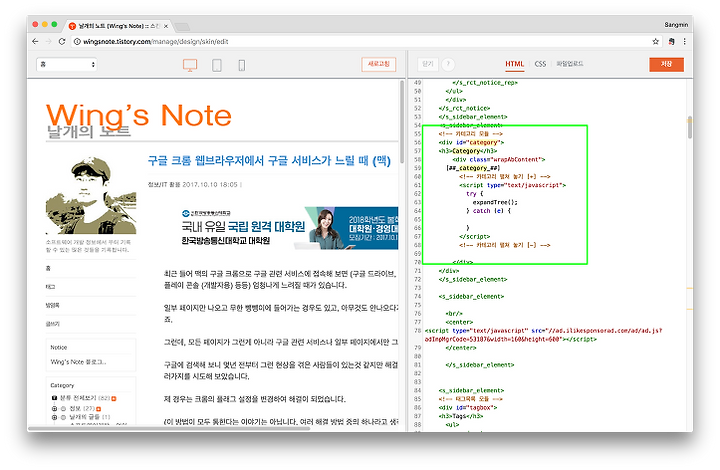Screen dimensions: 720x470
Task: Switch to the 파일업로드 tab
Action: [569, 64]
